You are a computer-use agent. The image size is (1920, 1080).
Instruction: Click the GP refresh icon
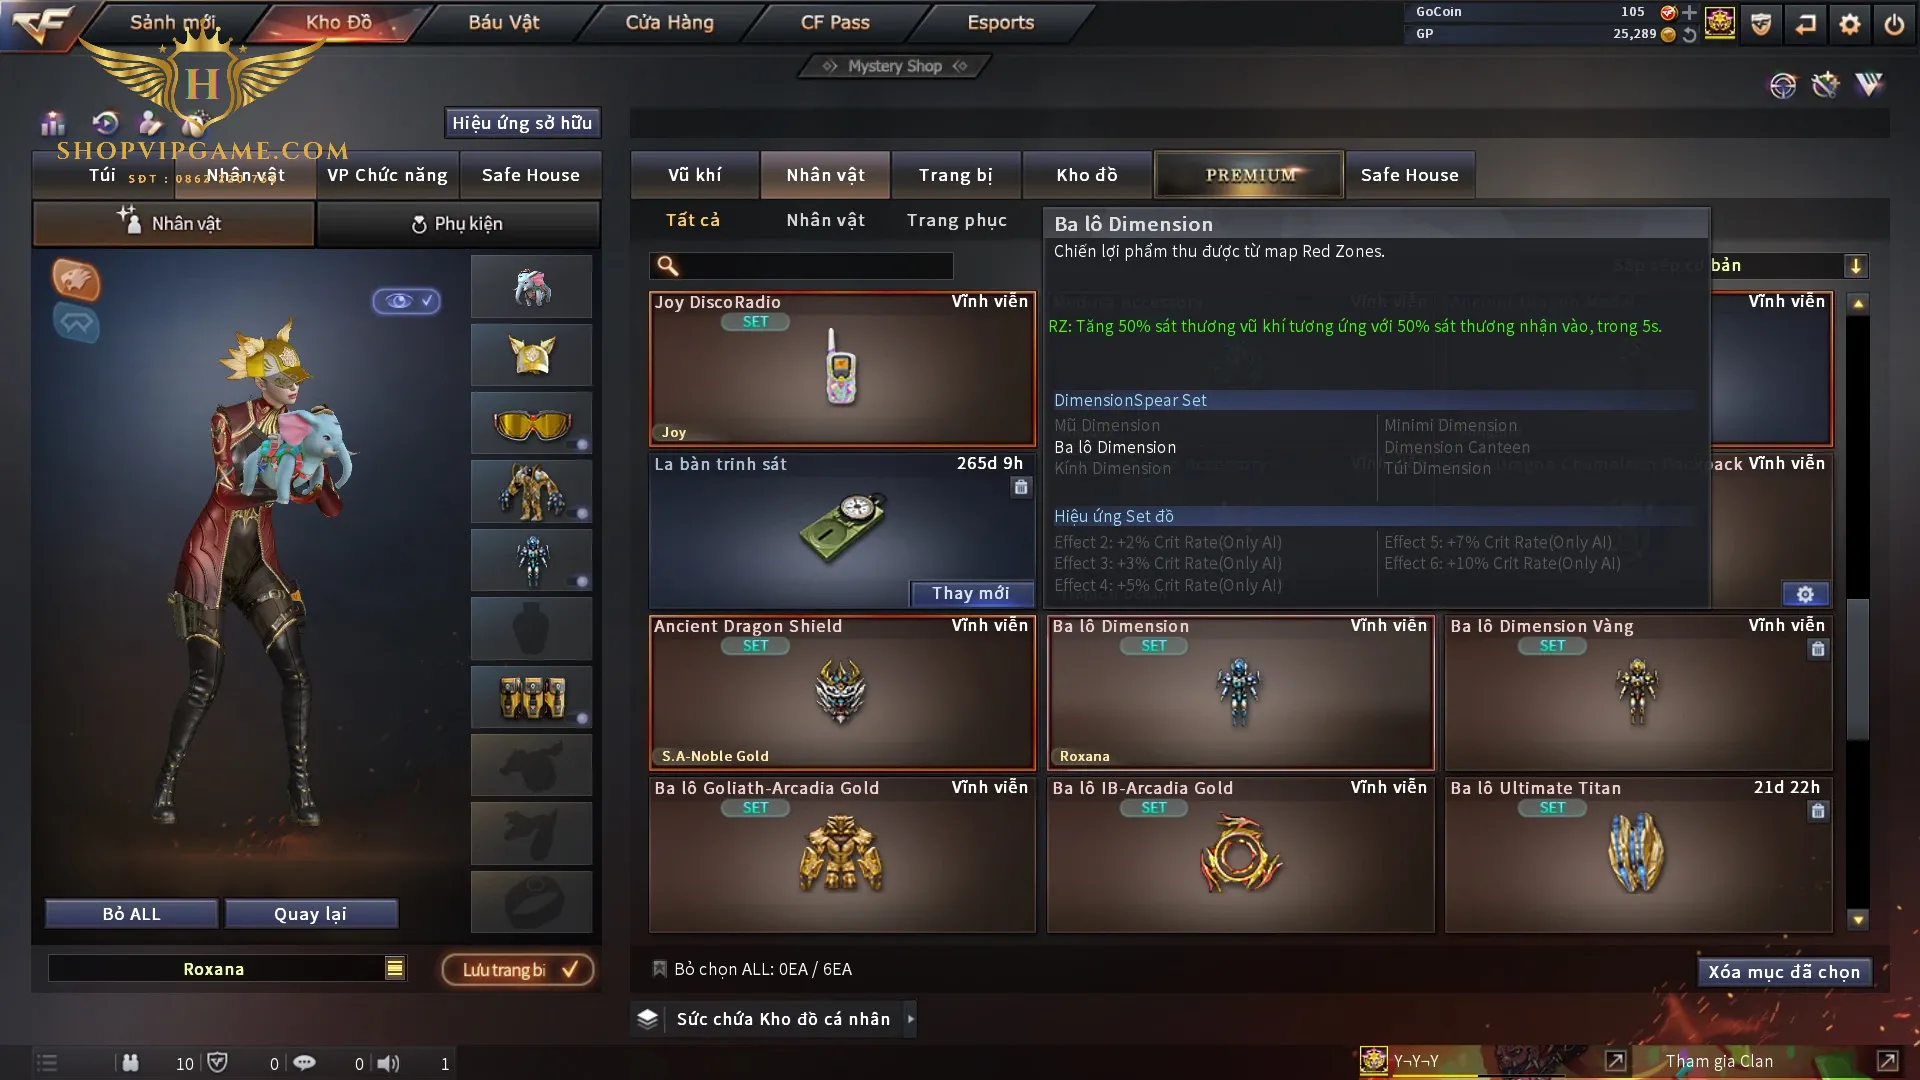[1690, 34]
